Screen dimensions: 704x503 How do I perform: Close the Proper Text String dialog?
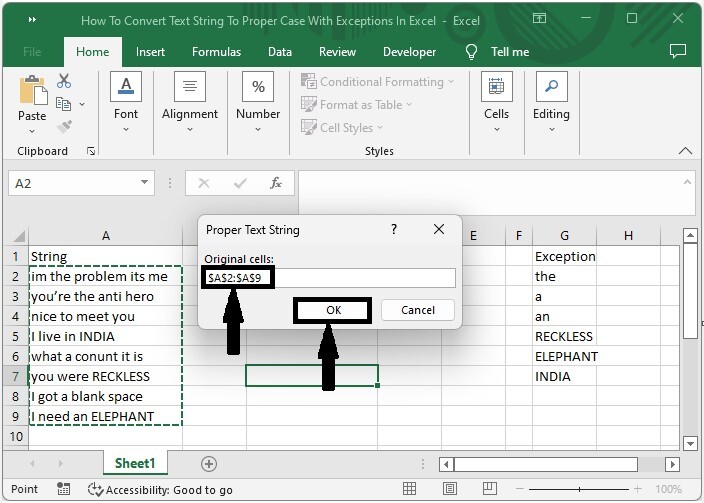pos(439,229)
